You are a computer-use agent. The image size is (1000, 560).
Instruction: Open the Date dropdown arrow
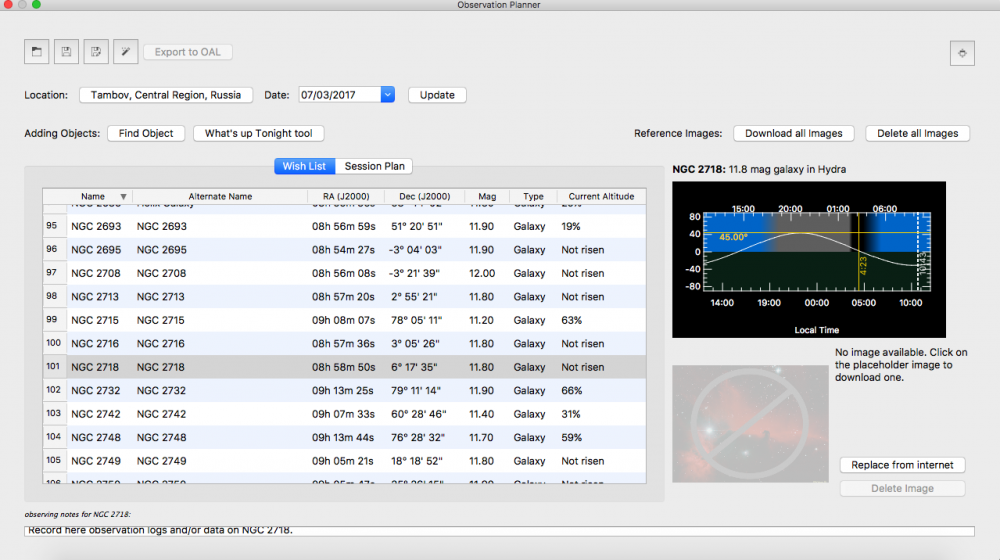click(x=387, y=94)
